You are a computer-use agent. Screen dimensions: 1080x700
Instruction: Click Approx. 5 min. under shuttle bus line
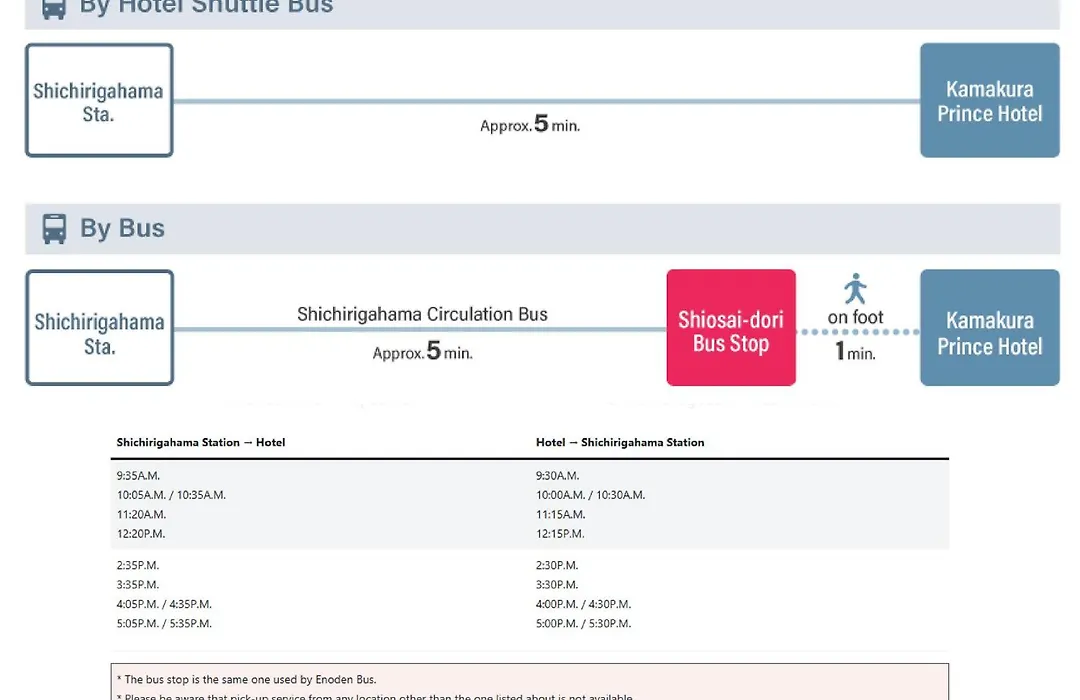coord(530,124)
